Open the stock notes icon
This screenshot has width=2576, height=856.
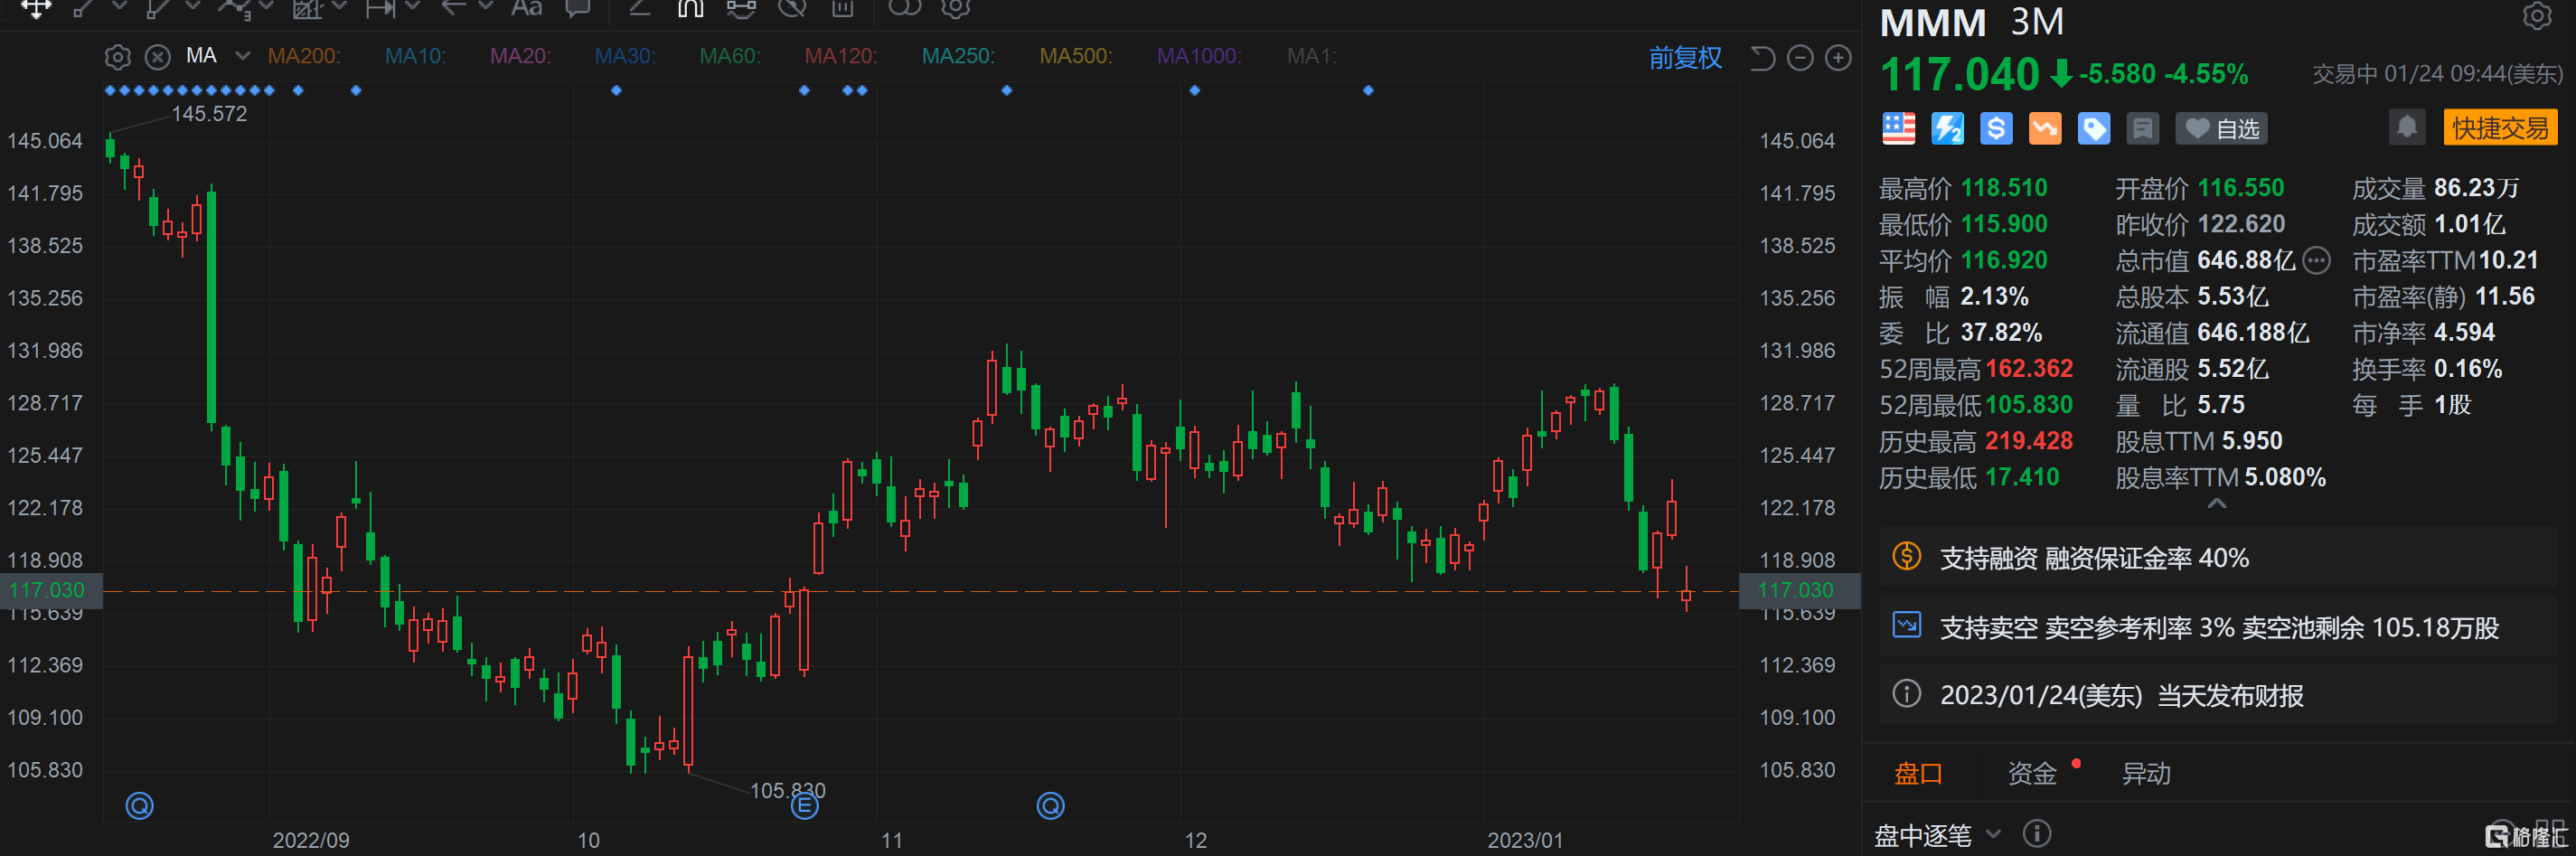[2142, 128]
